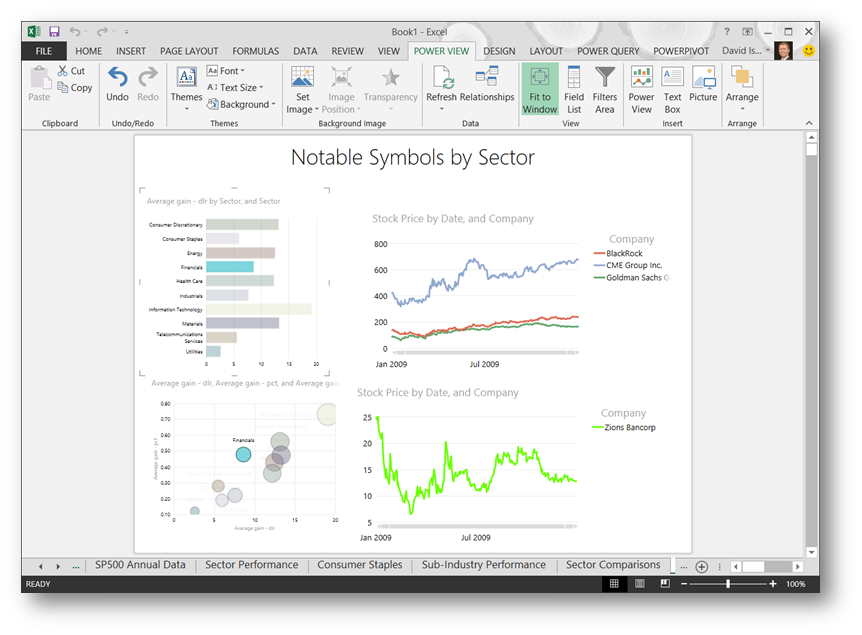The image size is (862, 635).
Task: Zoom out with minus button
Action: click(684, 584)
